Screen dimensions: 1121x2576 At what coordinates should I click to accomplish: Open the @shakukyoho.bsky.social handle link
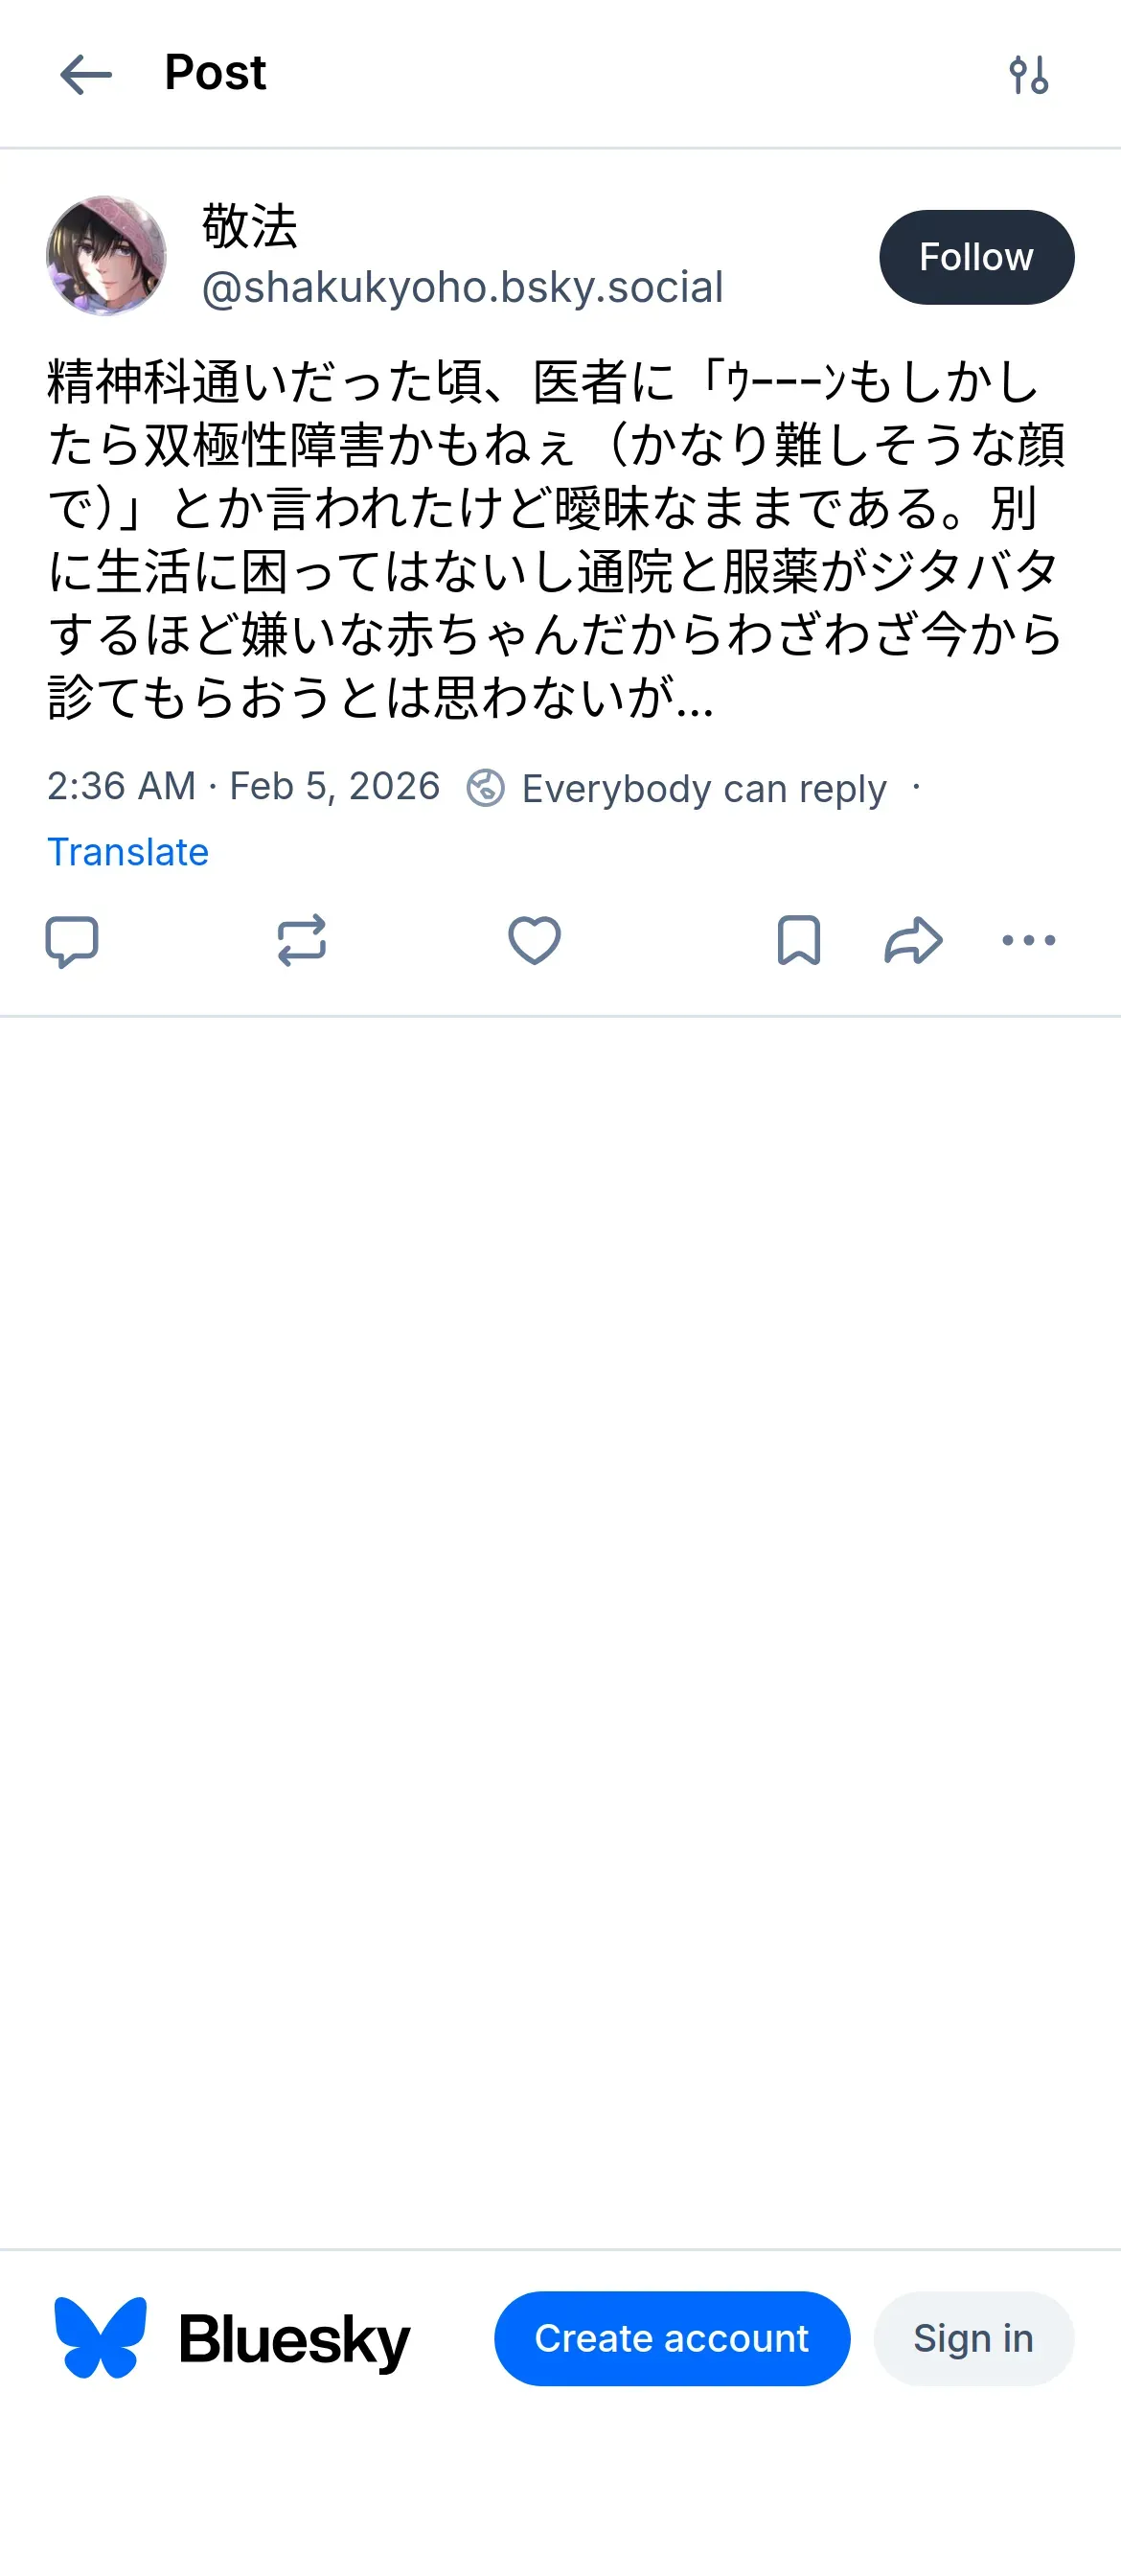point(462,288)
